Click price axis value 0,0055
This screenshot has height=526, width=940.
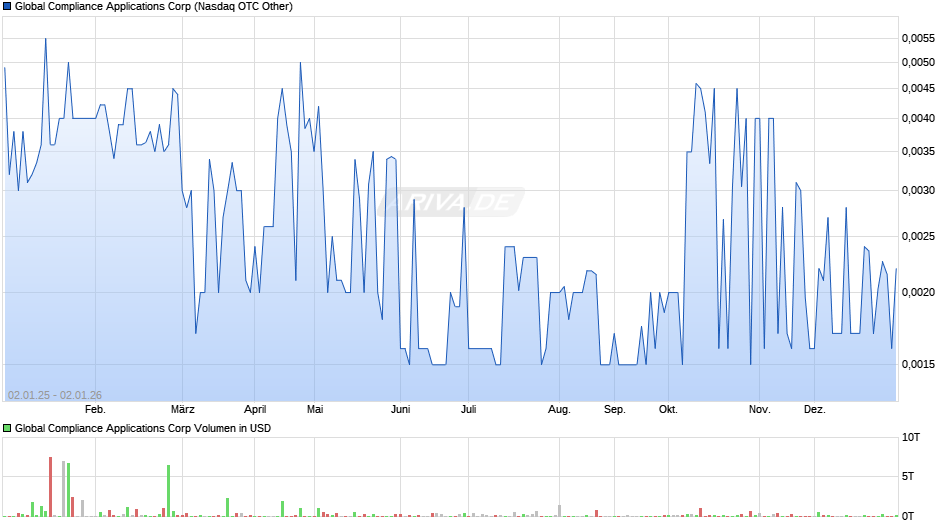click(x=918, y=38)
